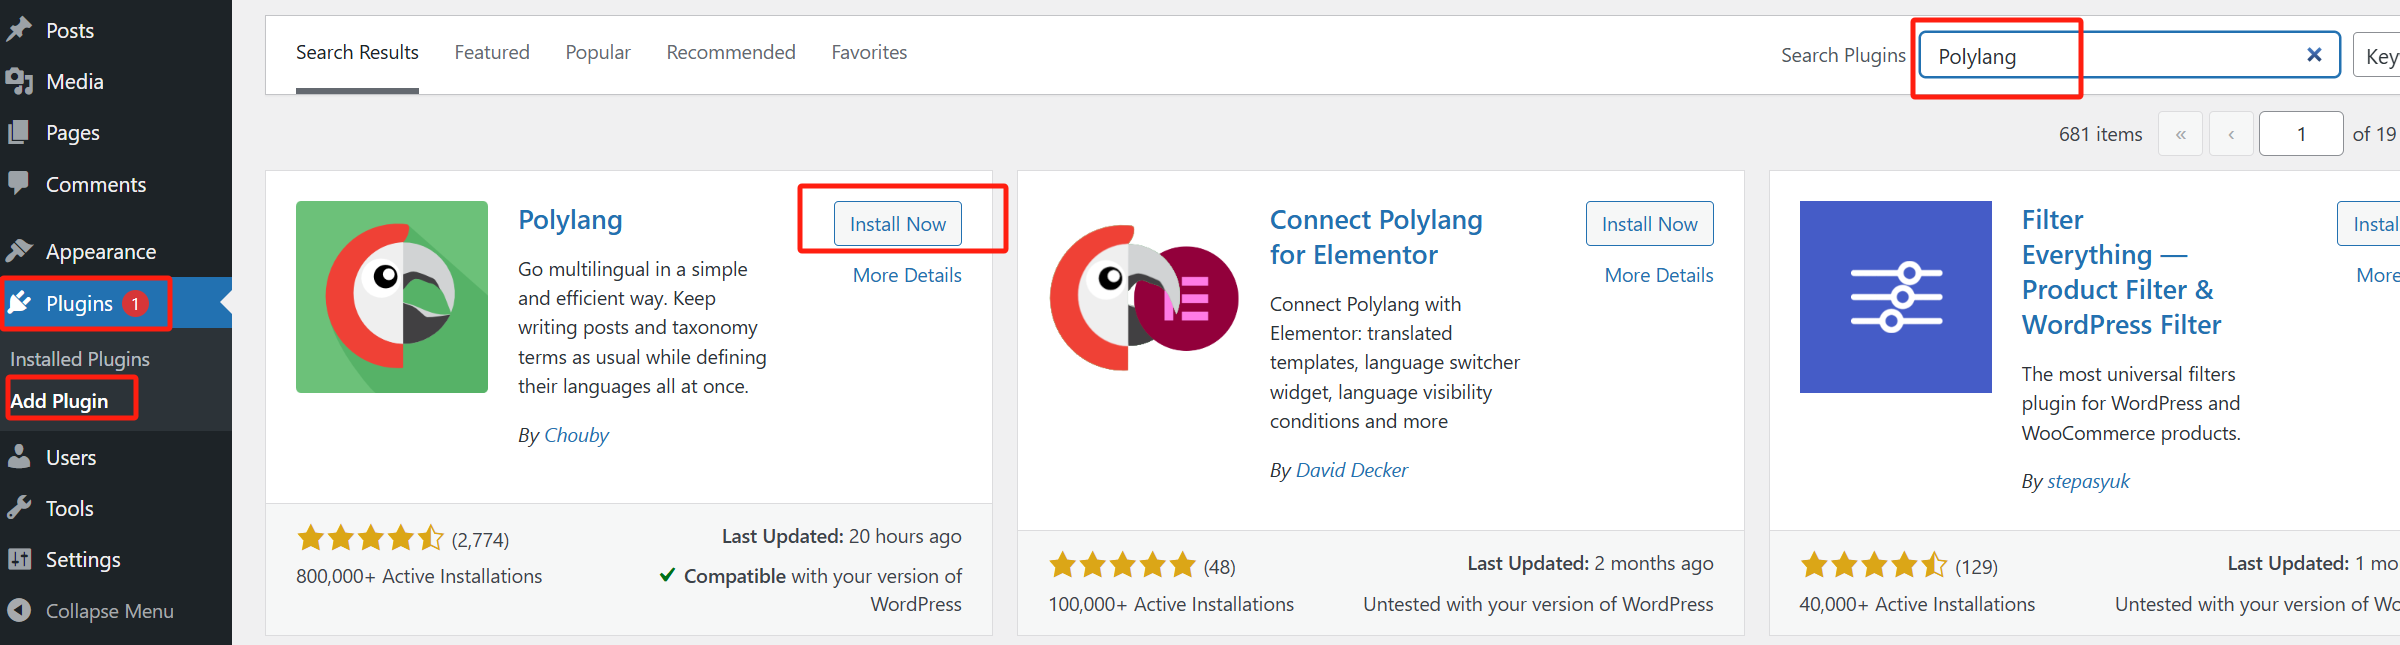Screen dimensions: 2400x645
Task: Click the Pages icon in sidebar
Action: pos(19,132)
